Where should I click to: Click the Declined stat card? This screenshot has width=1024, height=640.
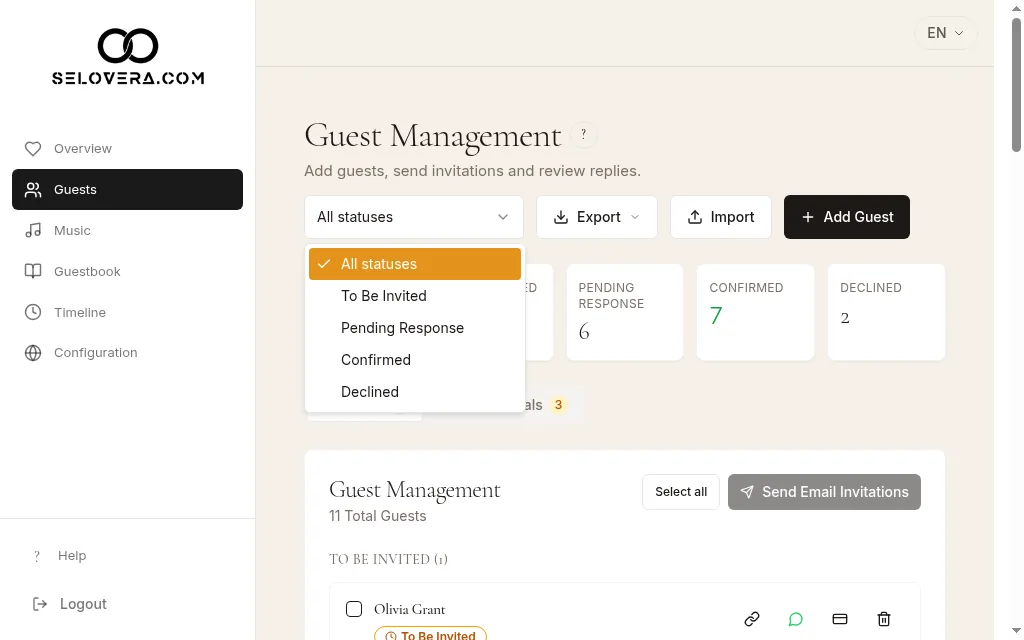click(x=886, y=312)
